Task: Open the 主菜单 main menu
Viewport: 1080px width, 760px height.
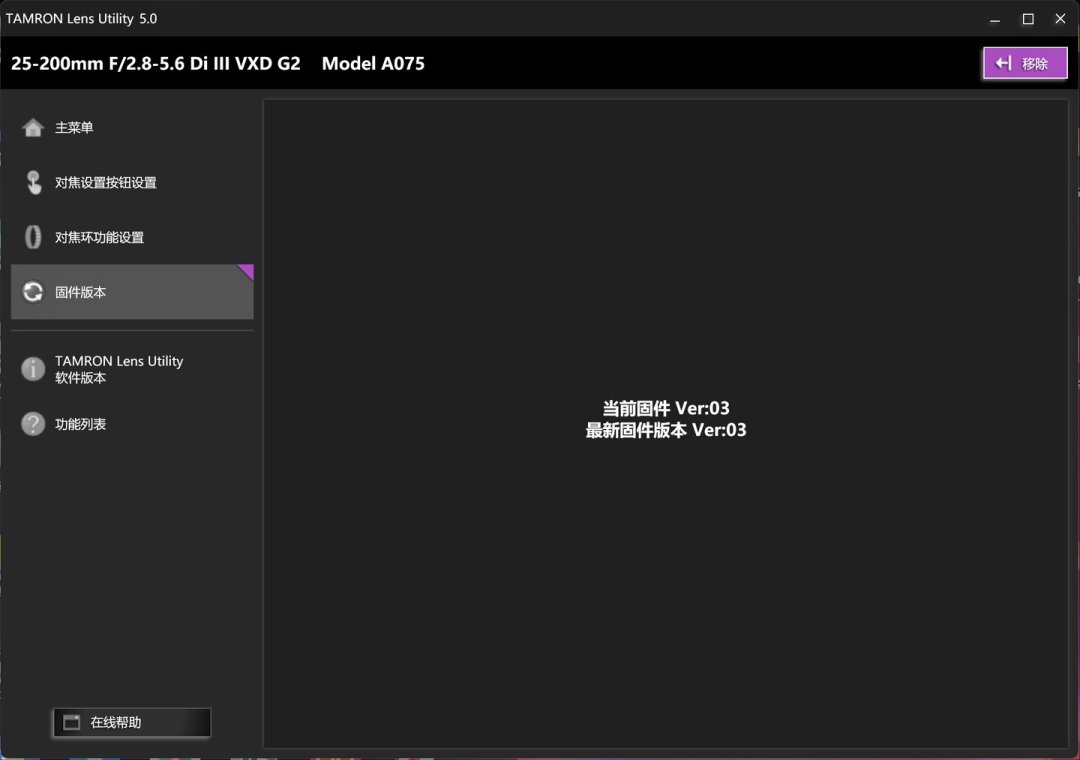Action: tap(132, 127)
